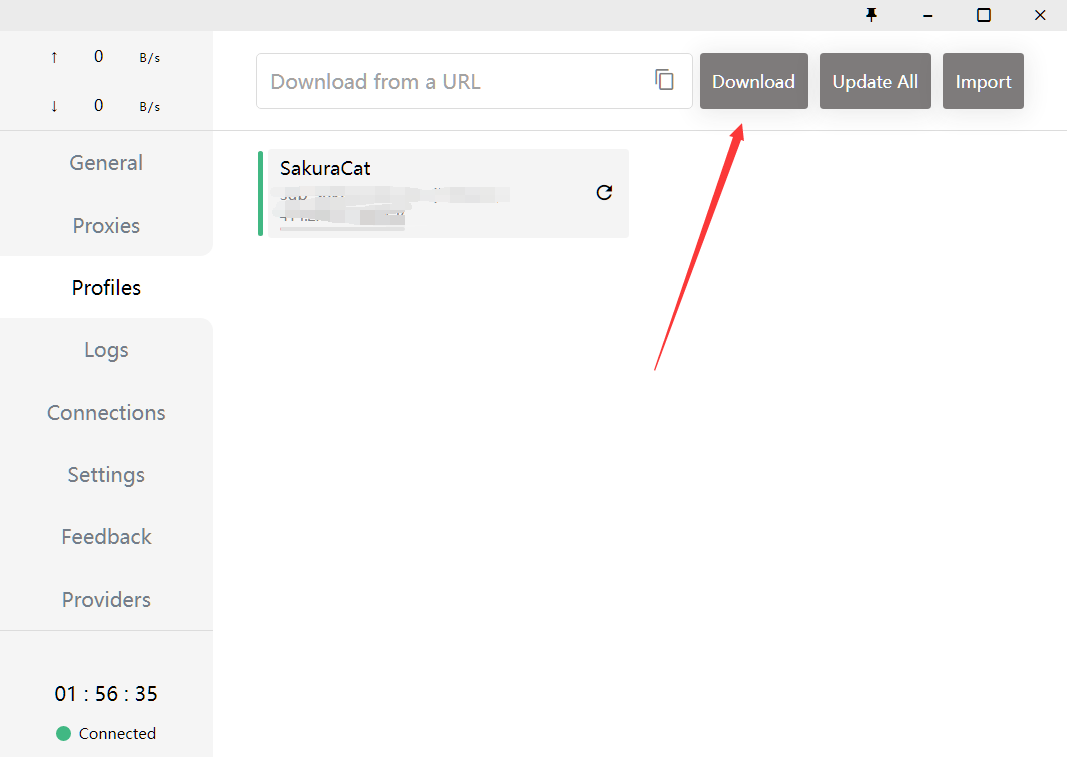Click the red upload speed arrow

pos(54,57)
